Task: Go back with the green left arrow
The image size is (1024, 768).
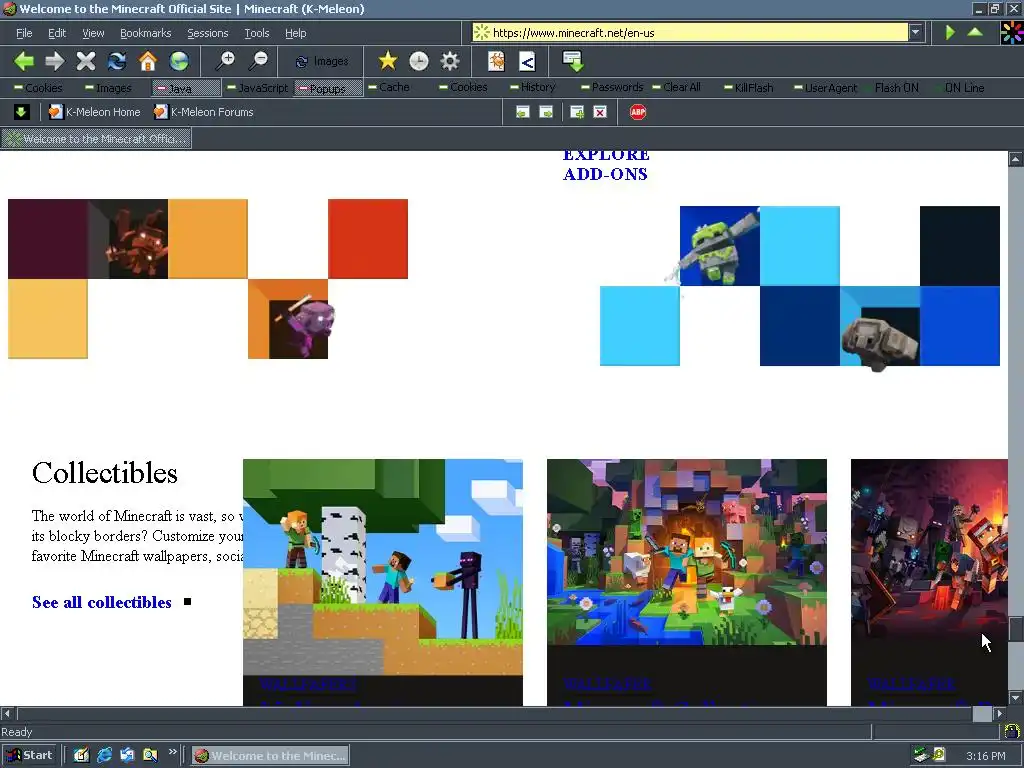Action: coord(24,61)
